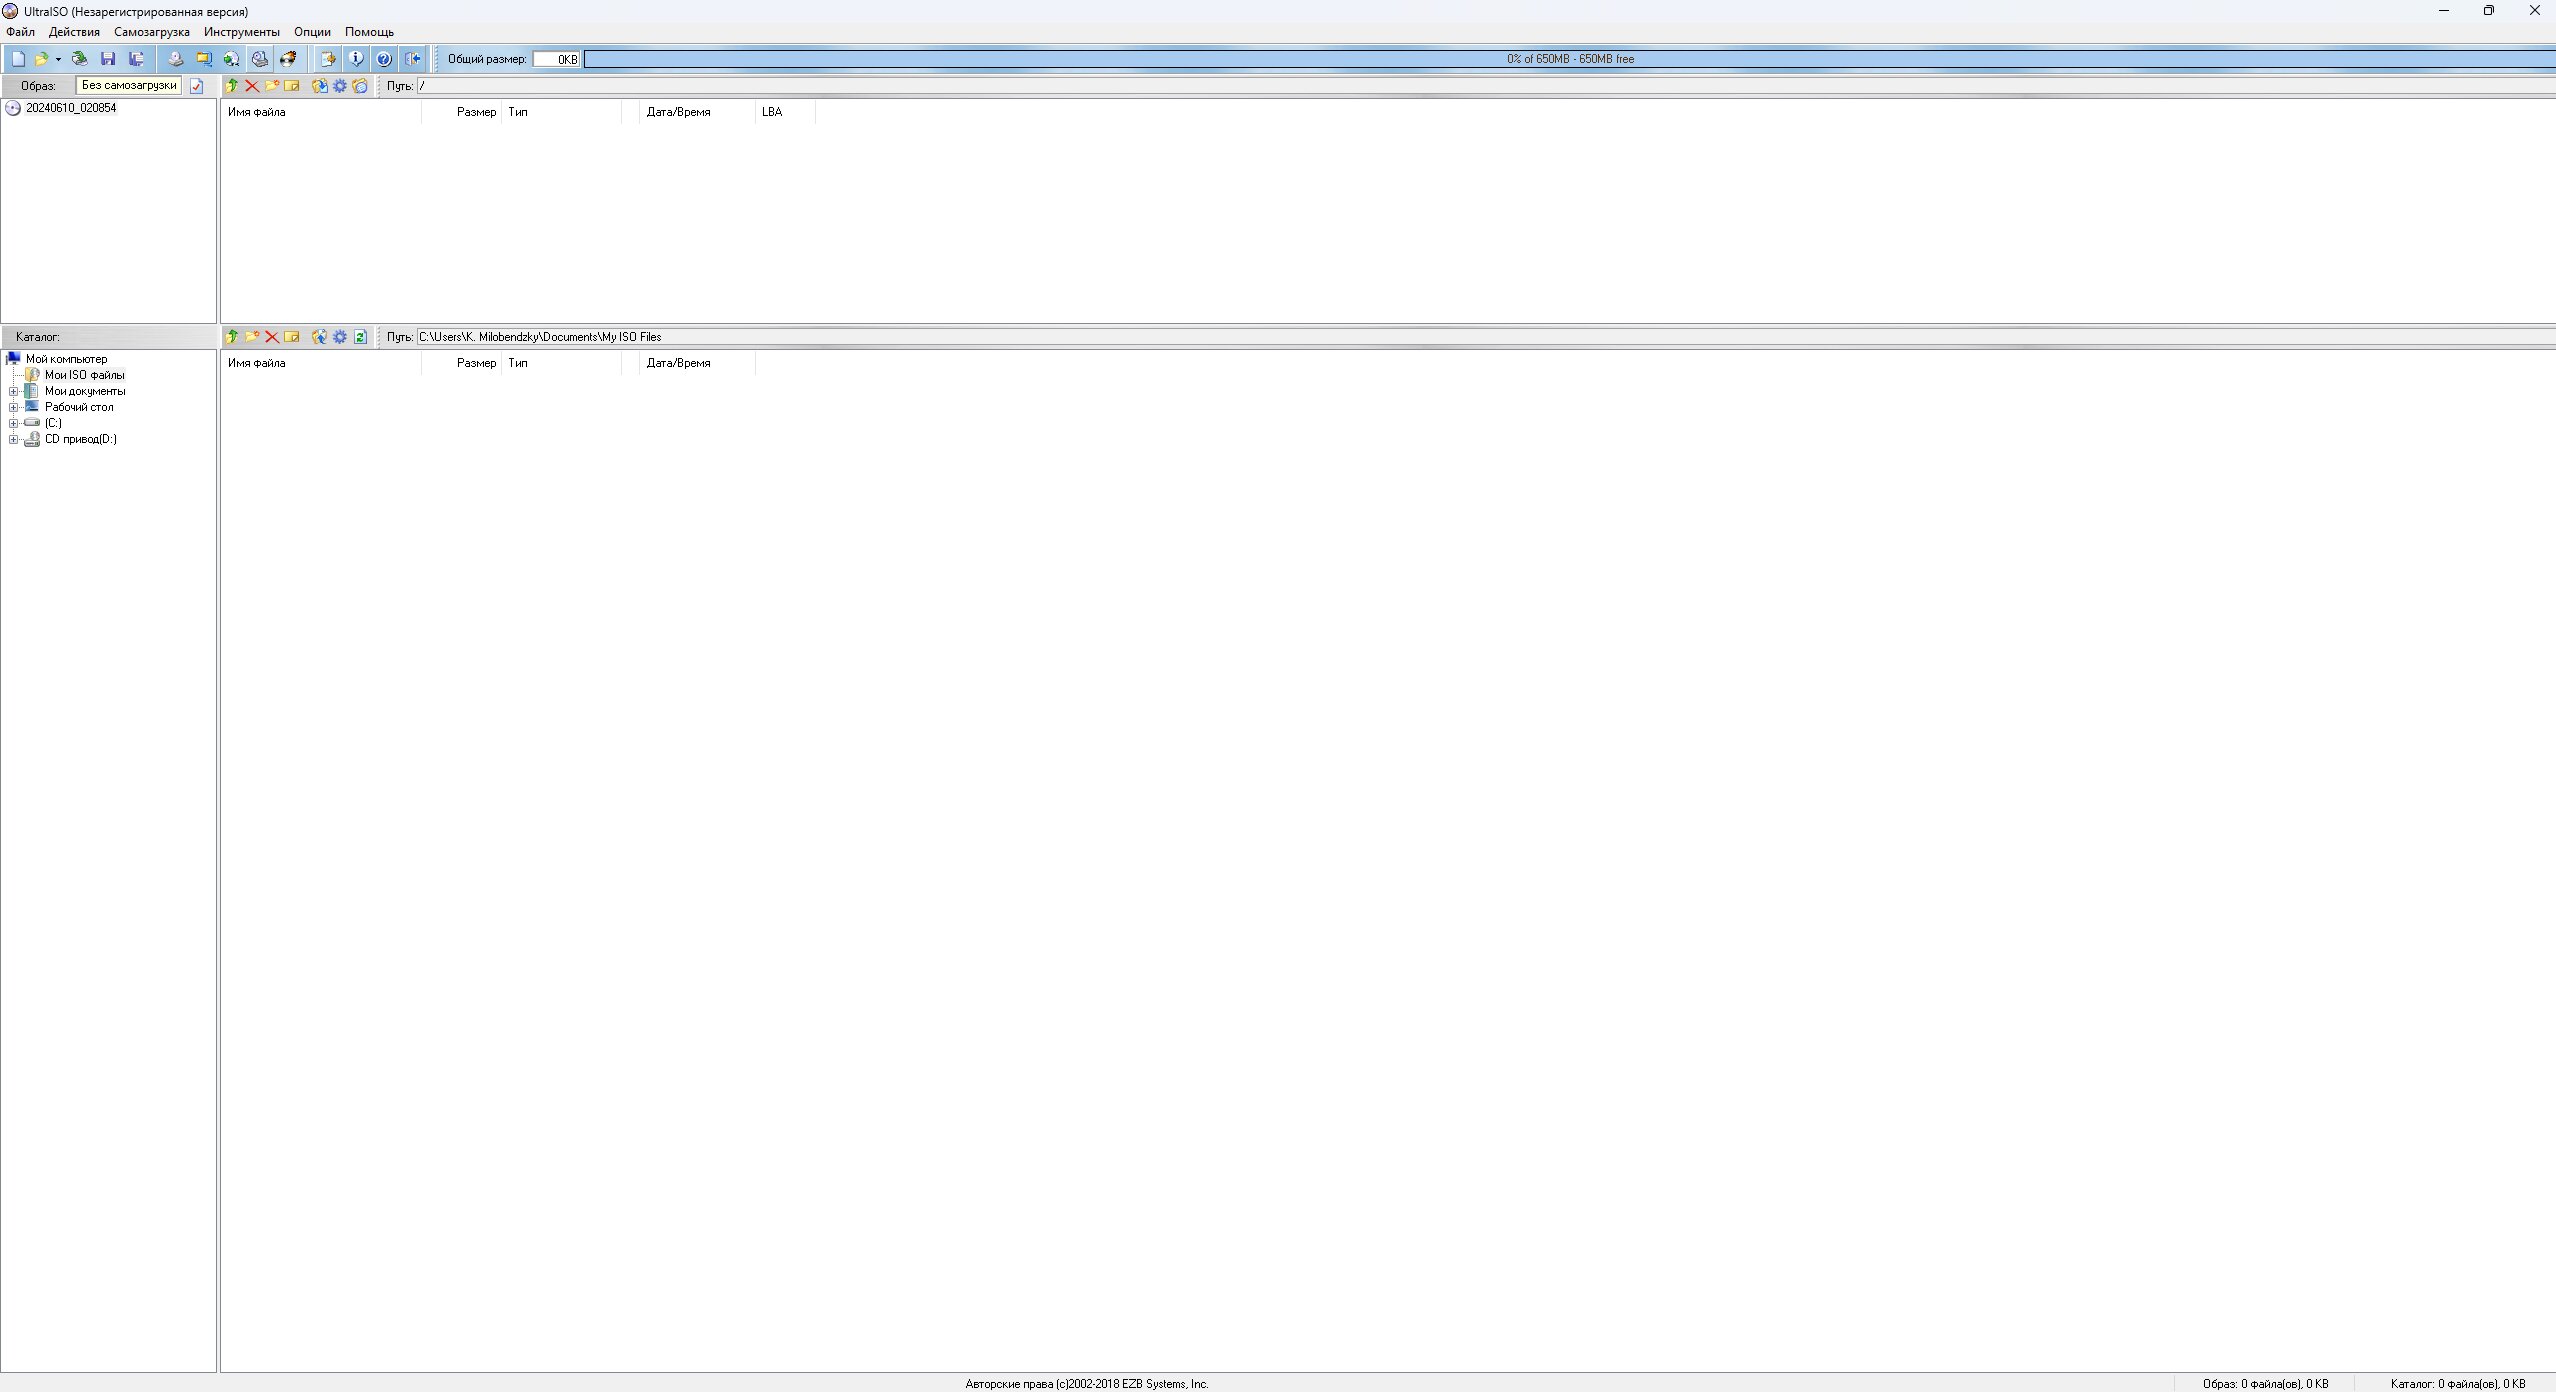Expand the Рабочий стол tree node

pos(14,408)
